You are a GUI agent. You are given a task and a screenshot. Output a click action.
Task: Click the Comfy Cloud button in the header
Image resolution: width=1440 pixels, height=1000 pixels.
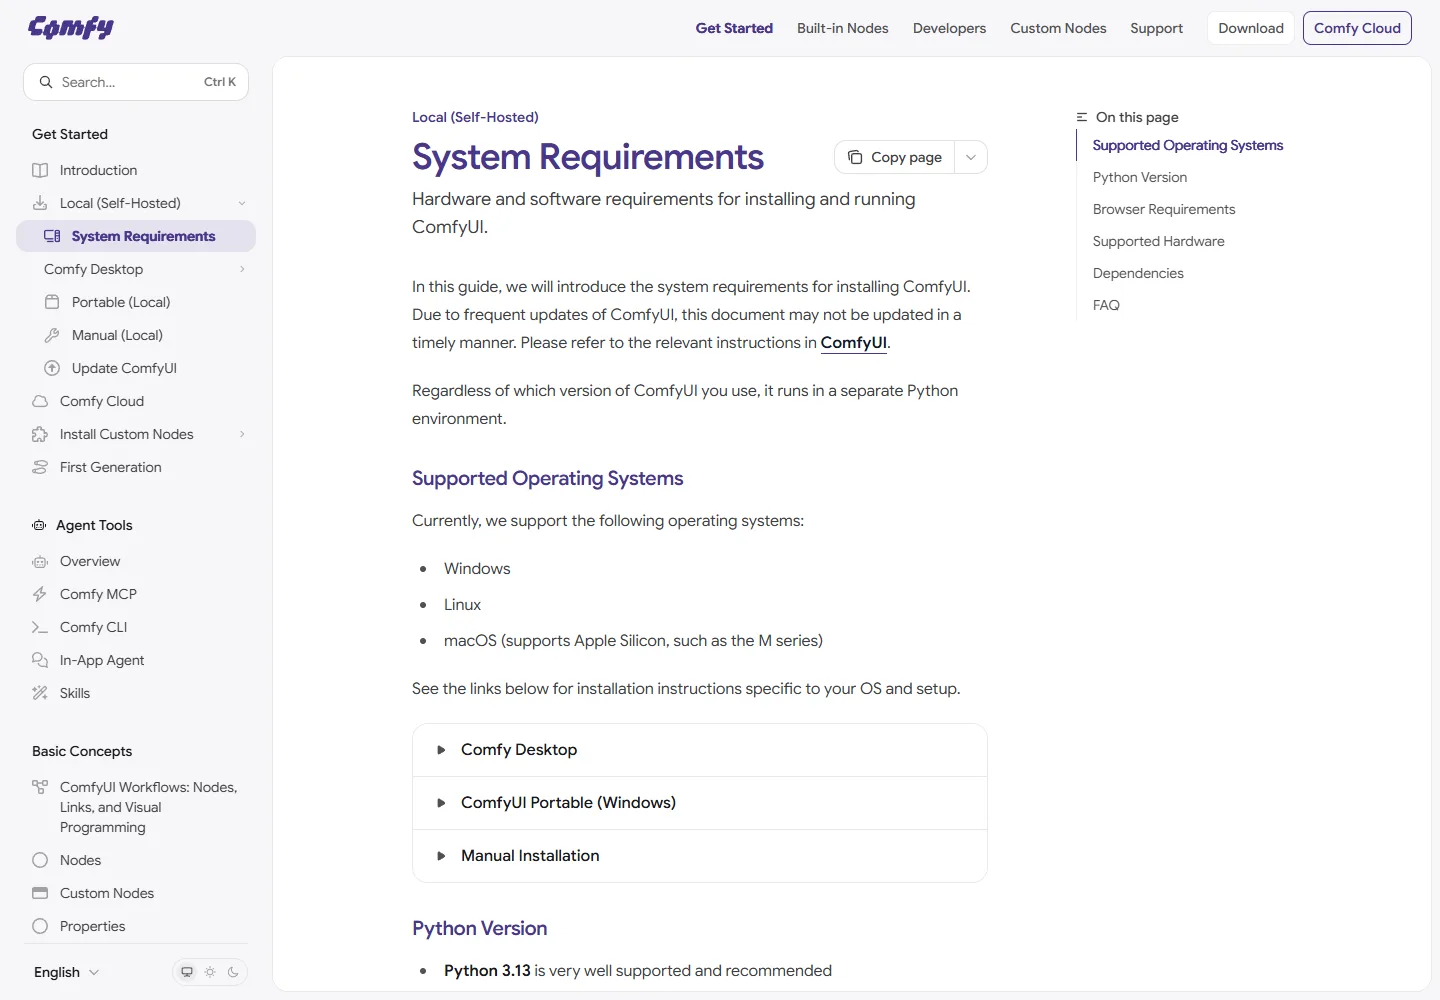click(1357, 28)
